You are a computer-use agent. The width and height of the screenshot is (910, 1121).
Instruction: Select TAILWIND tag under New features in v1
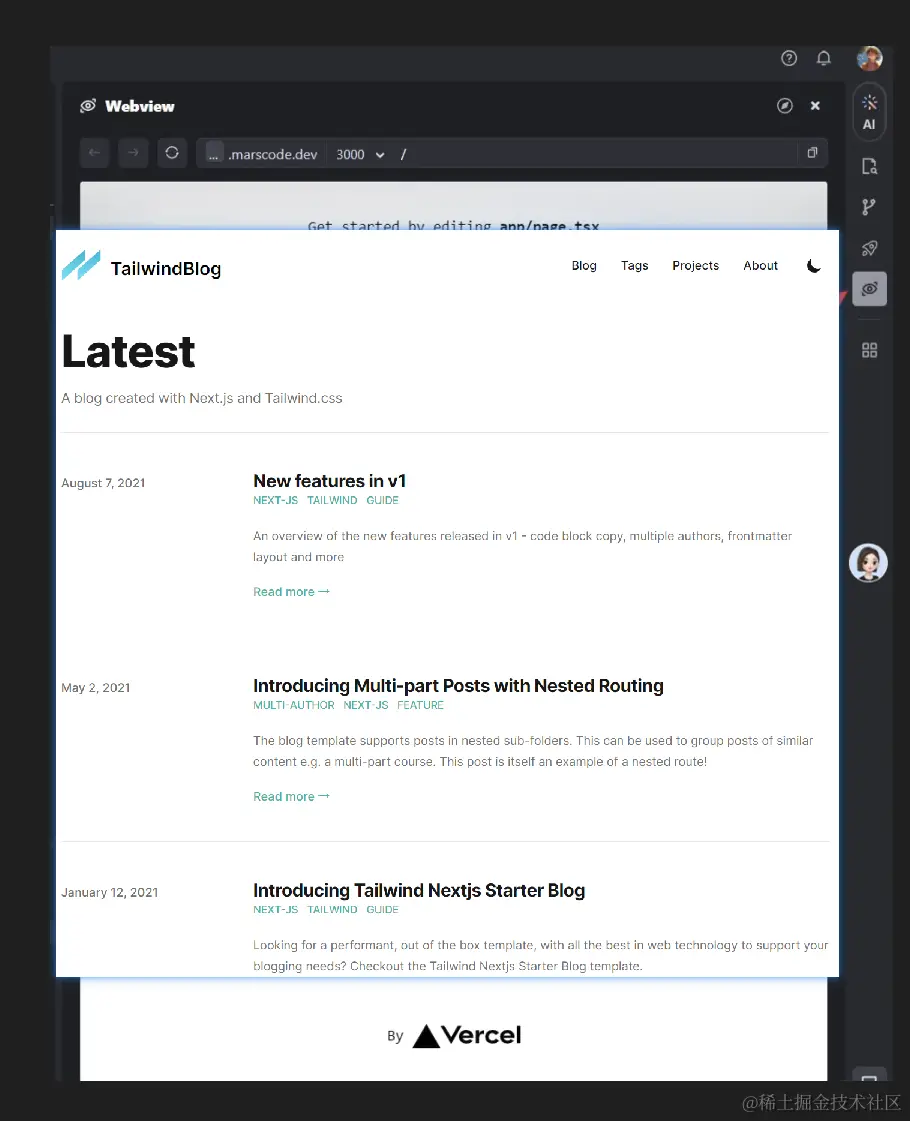pyautogui.click(x=332, y=500)
